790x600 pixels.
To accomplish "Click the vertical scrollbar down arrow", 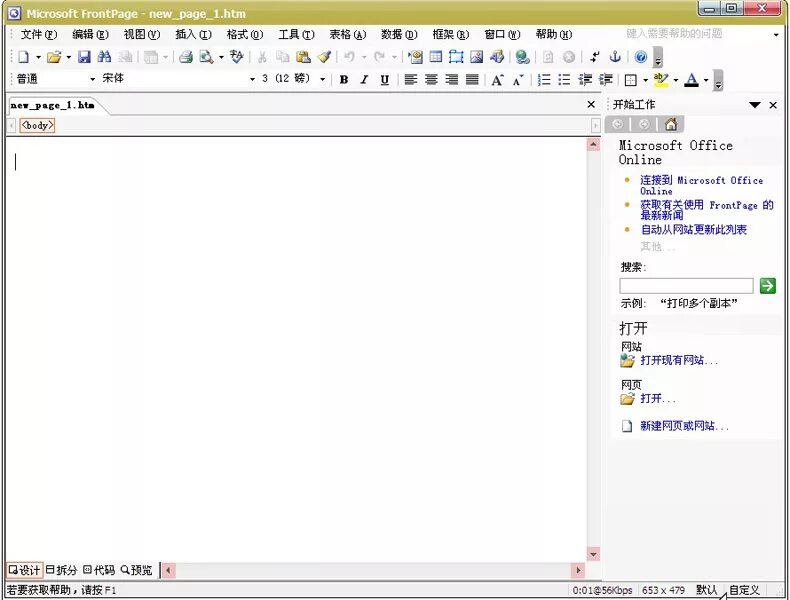I will coord(594,554).
